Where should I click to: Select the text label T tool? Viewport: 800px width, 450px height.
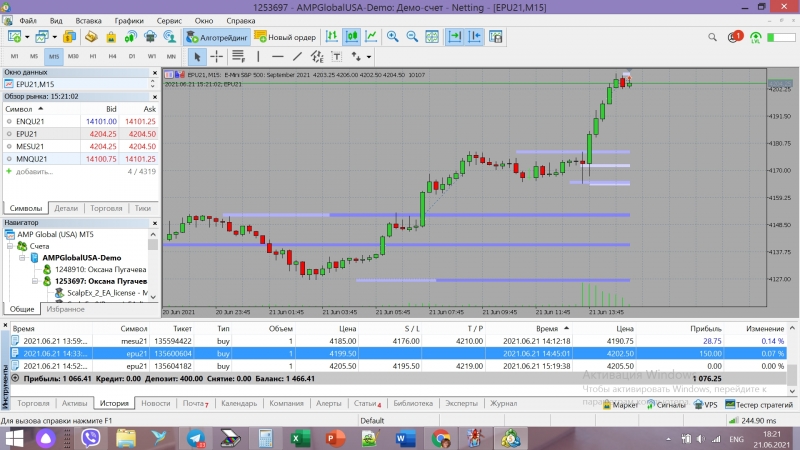coord(336,57)
